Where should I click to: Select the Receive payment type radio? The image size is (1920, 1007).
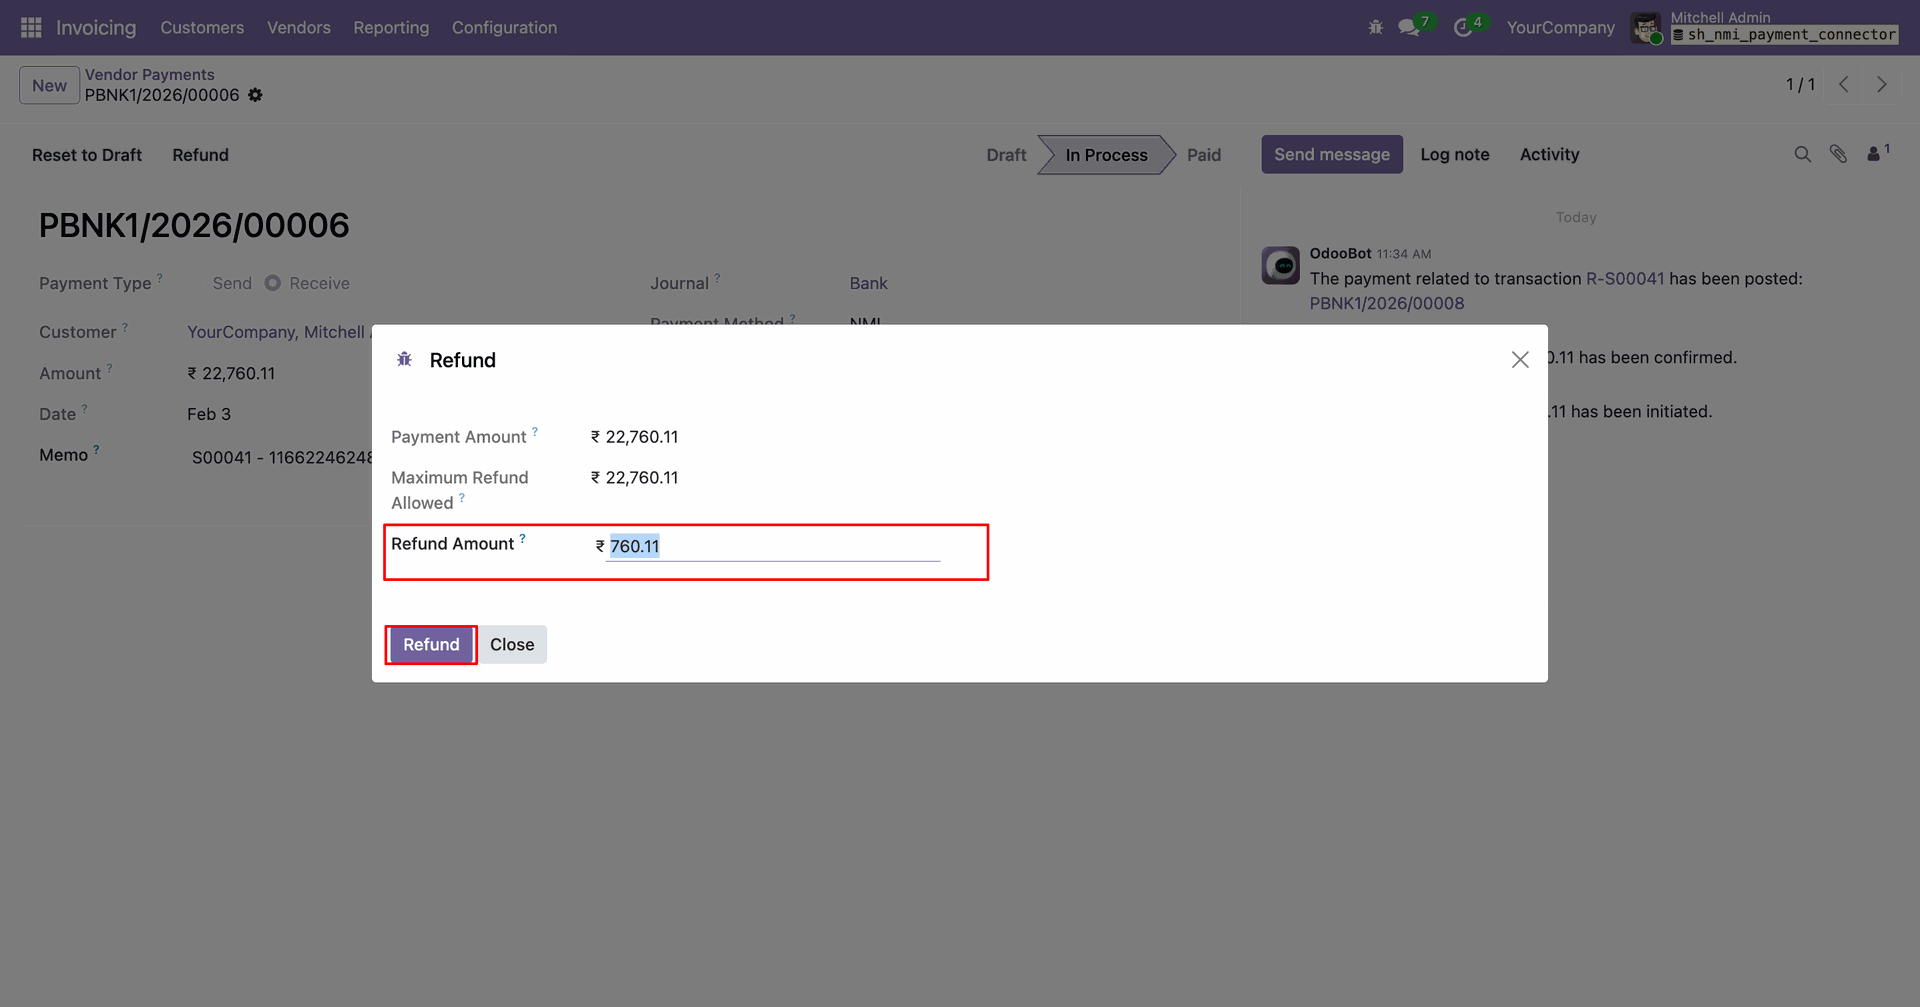pyautogui.click(x=273, y=283)
